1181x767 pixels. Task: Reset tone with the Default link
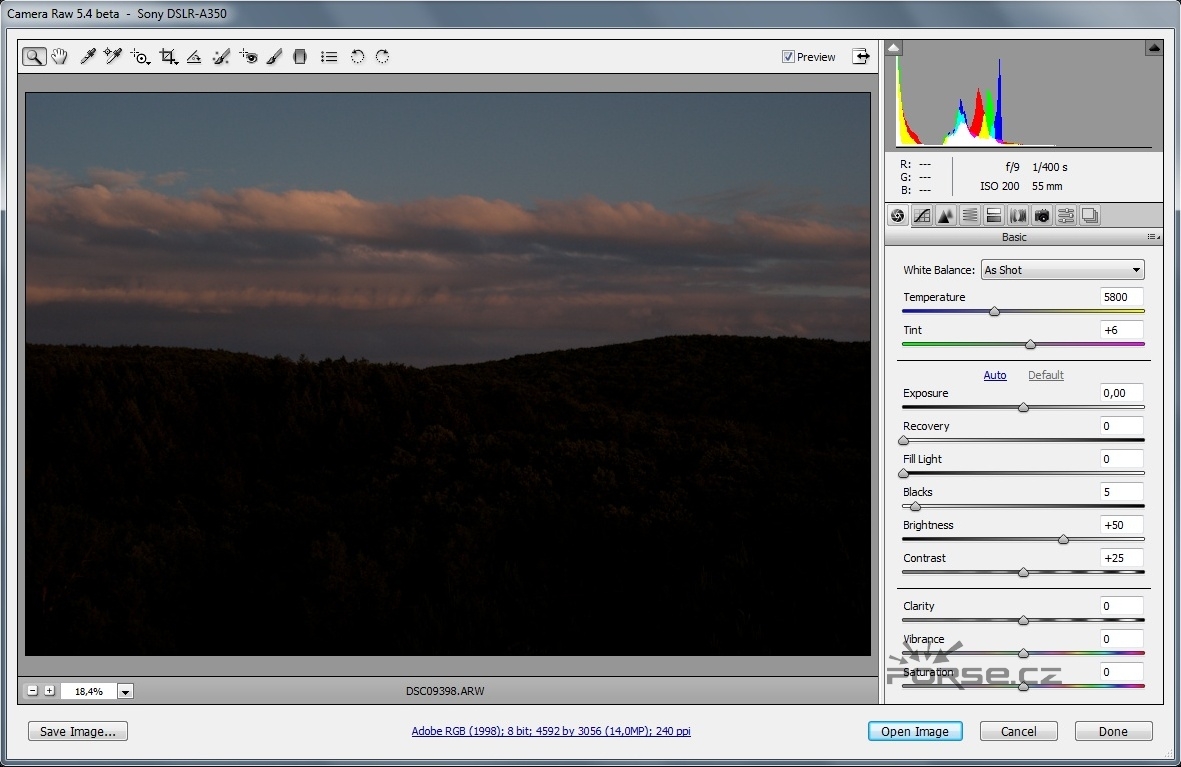(1045, 374)
